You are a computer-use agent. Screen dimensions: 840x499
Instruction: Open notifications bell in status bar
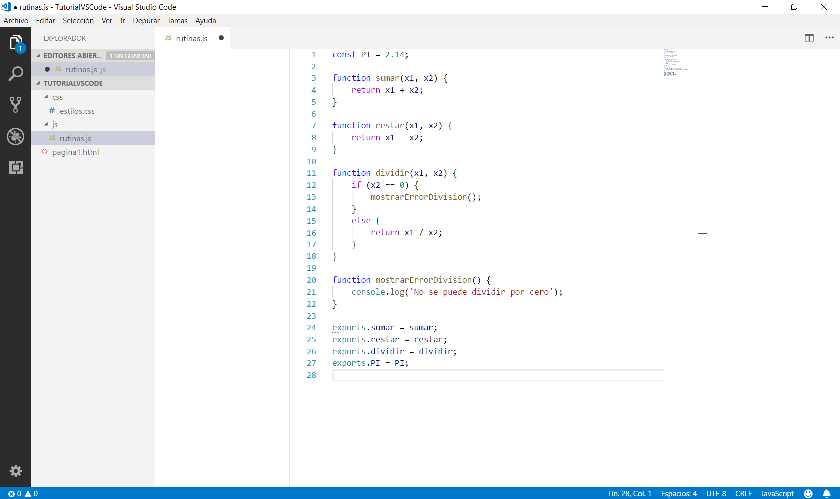[x=827, y=493]
